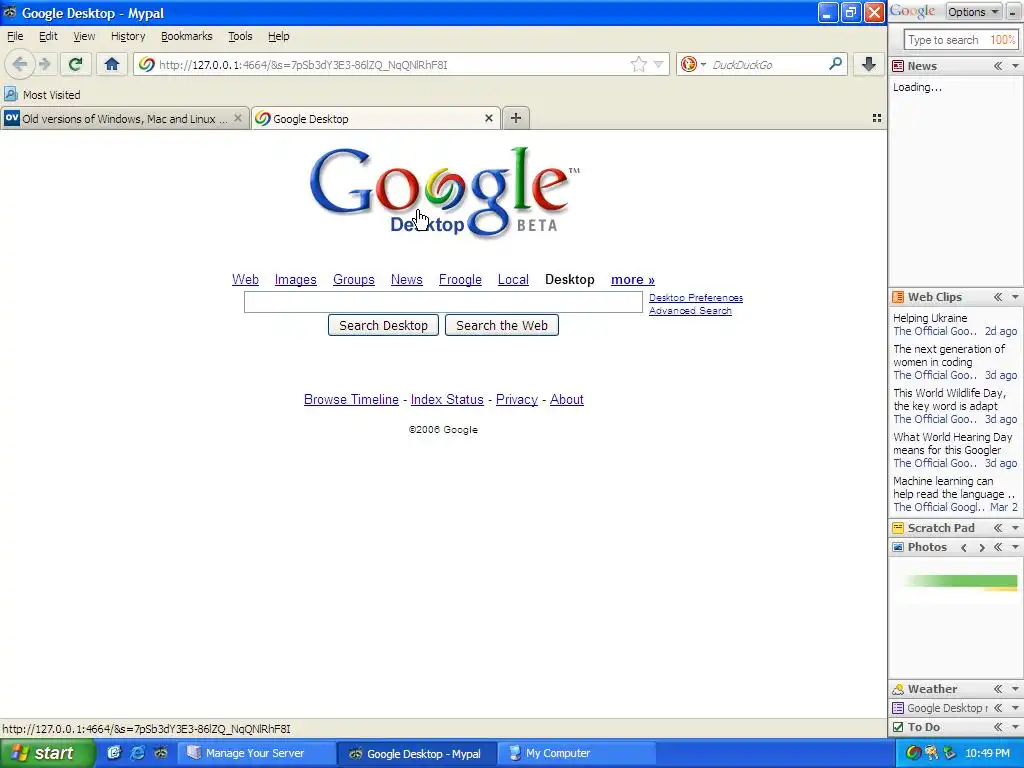Open the Bookmarks menu
This screenshot has height=768, width=1024.
point(187,36)
